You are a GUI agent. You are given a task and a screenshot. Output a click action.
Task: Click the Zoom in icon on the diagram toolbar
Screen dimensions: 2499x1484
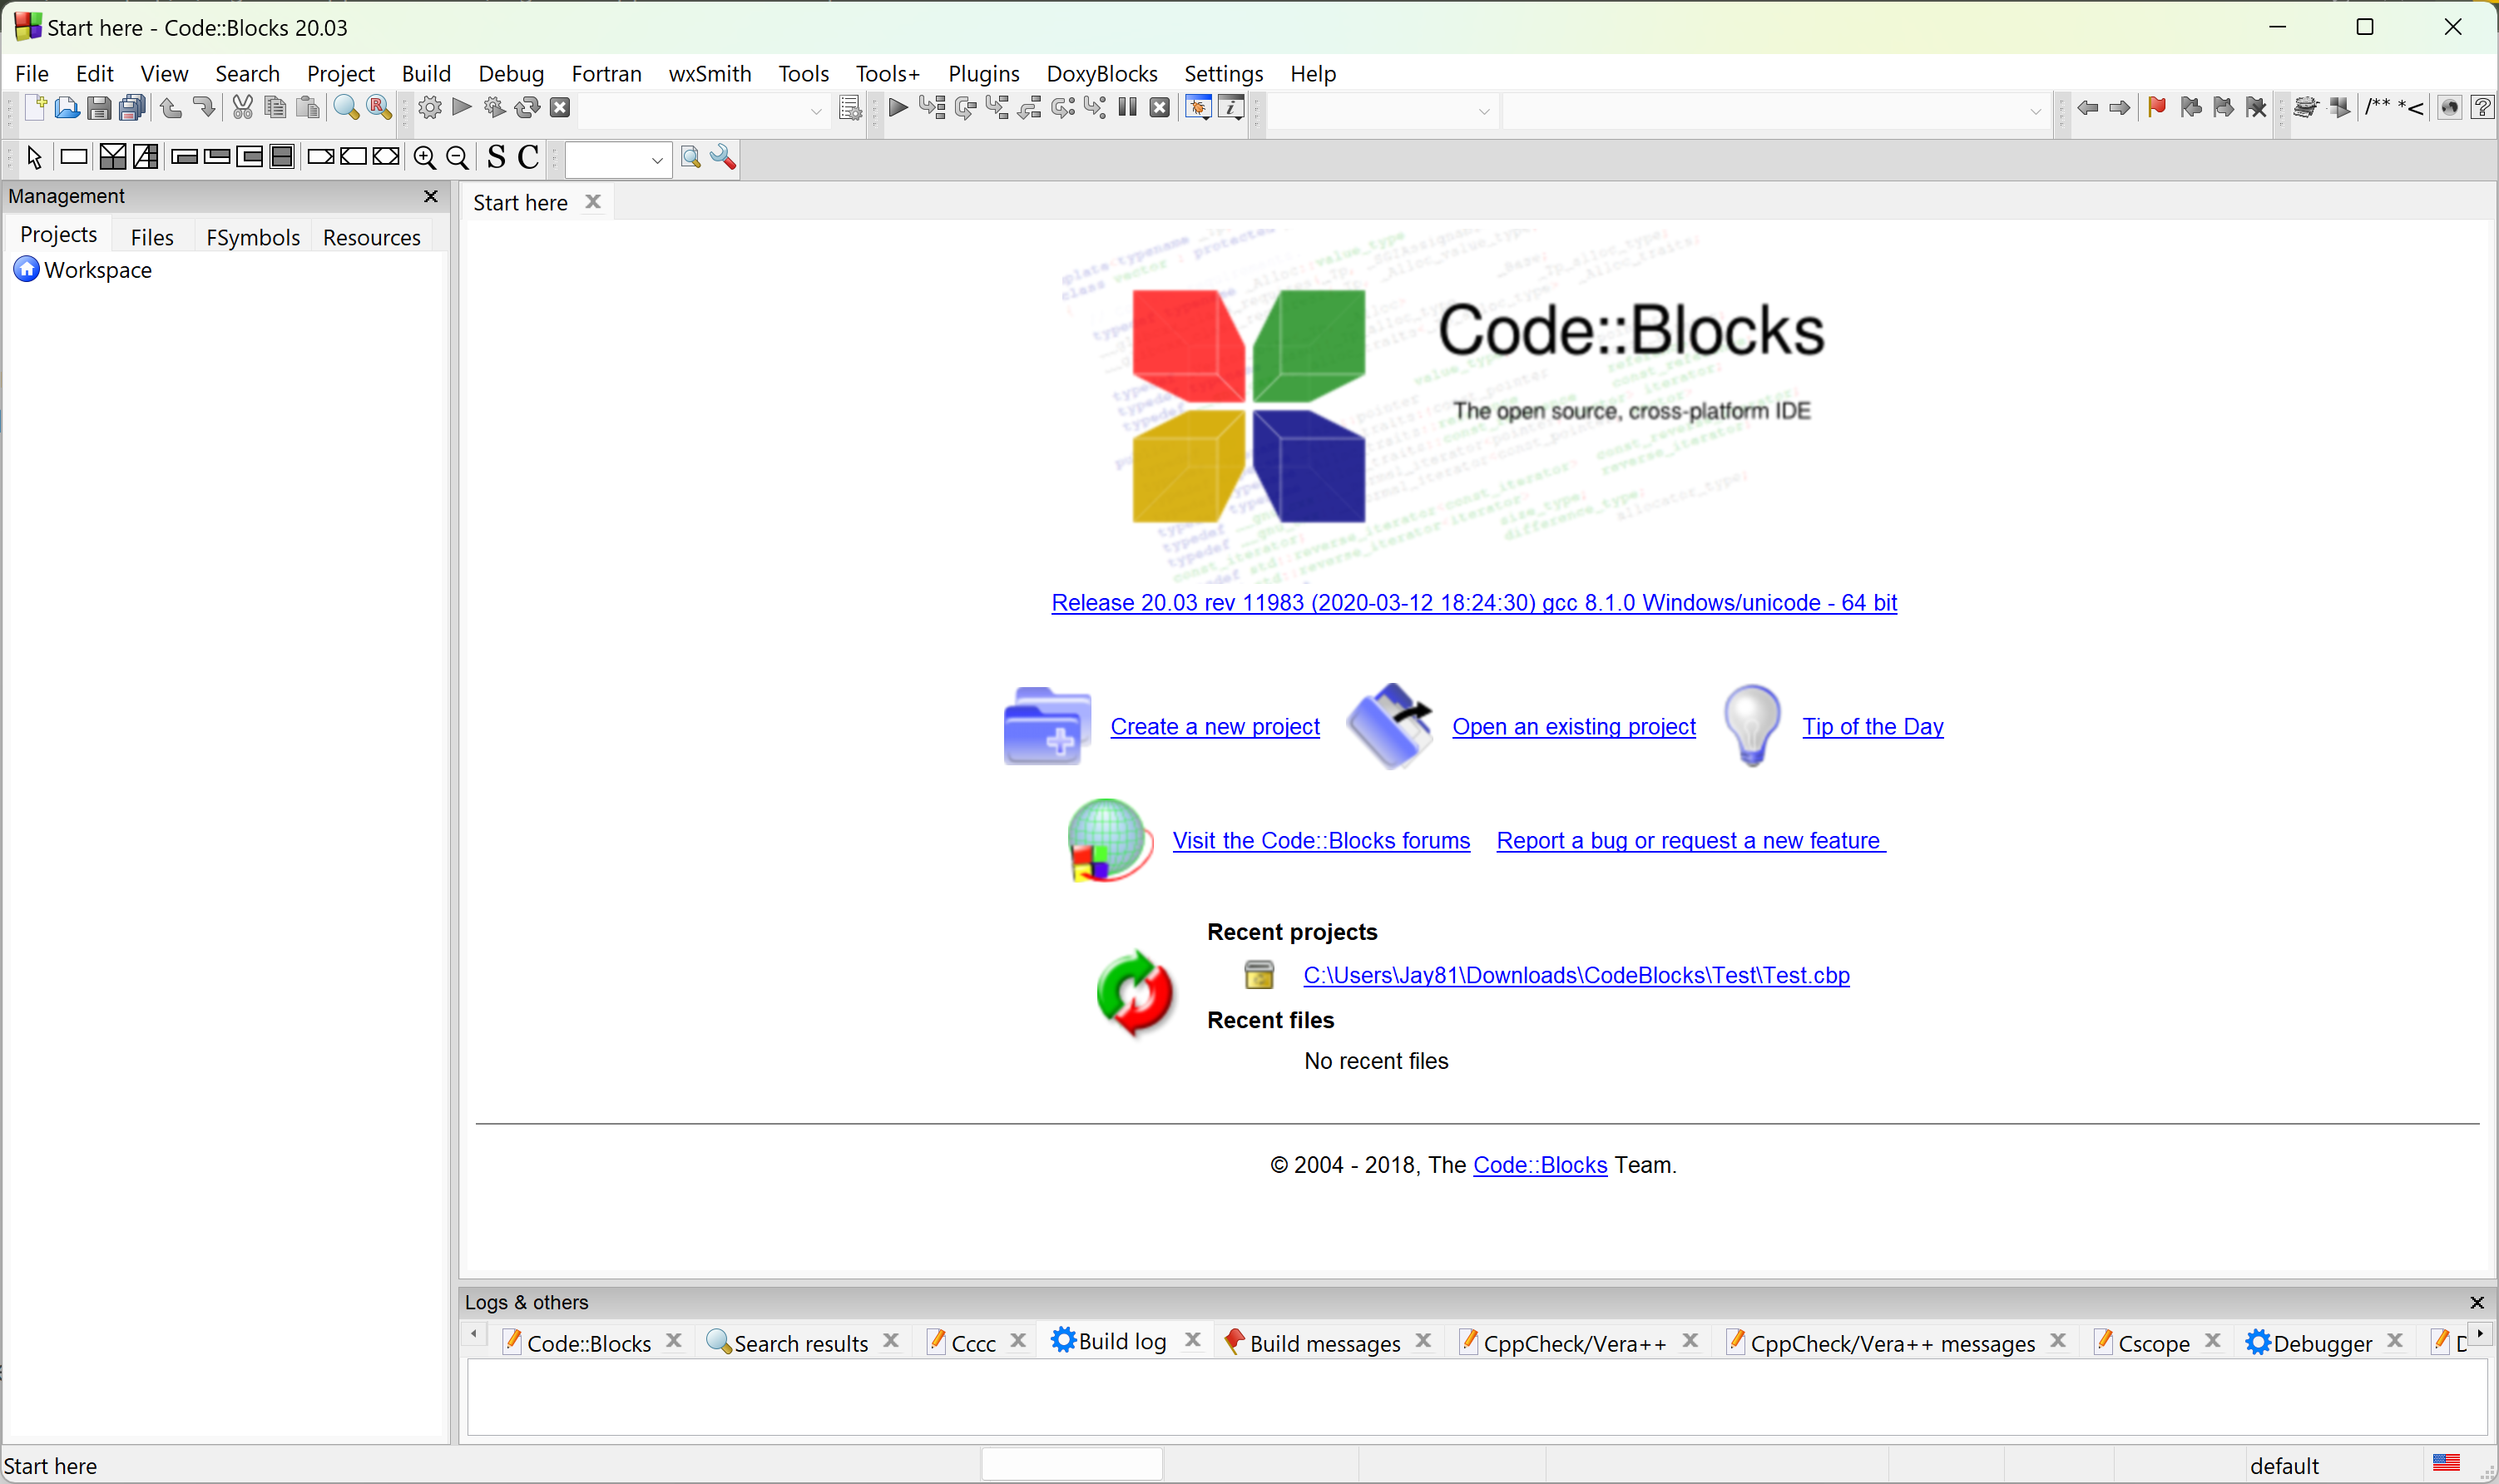click(425, 158)
